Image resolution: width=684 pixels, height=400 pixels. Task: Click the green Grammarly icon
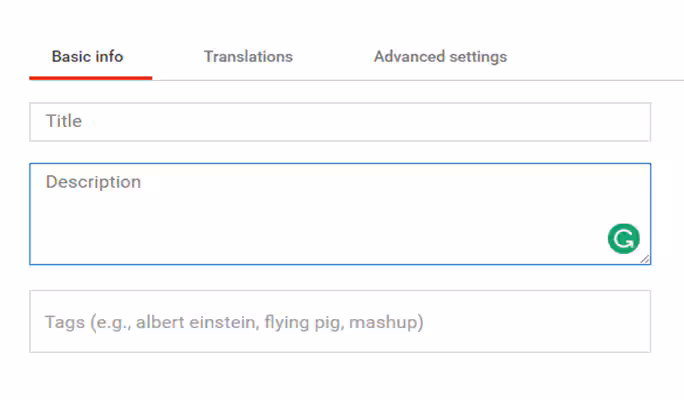click(x=623, y=239)
